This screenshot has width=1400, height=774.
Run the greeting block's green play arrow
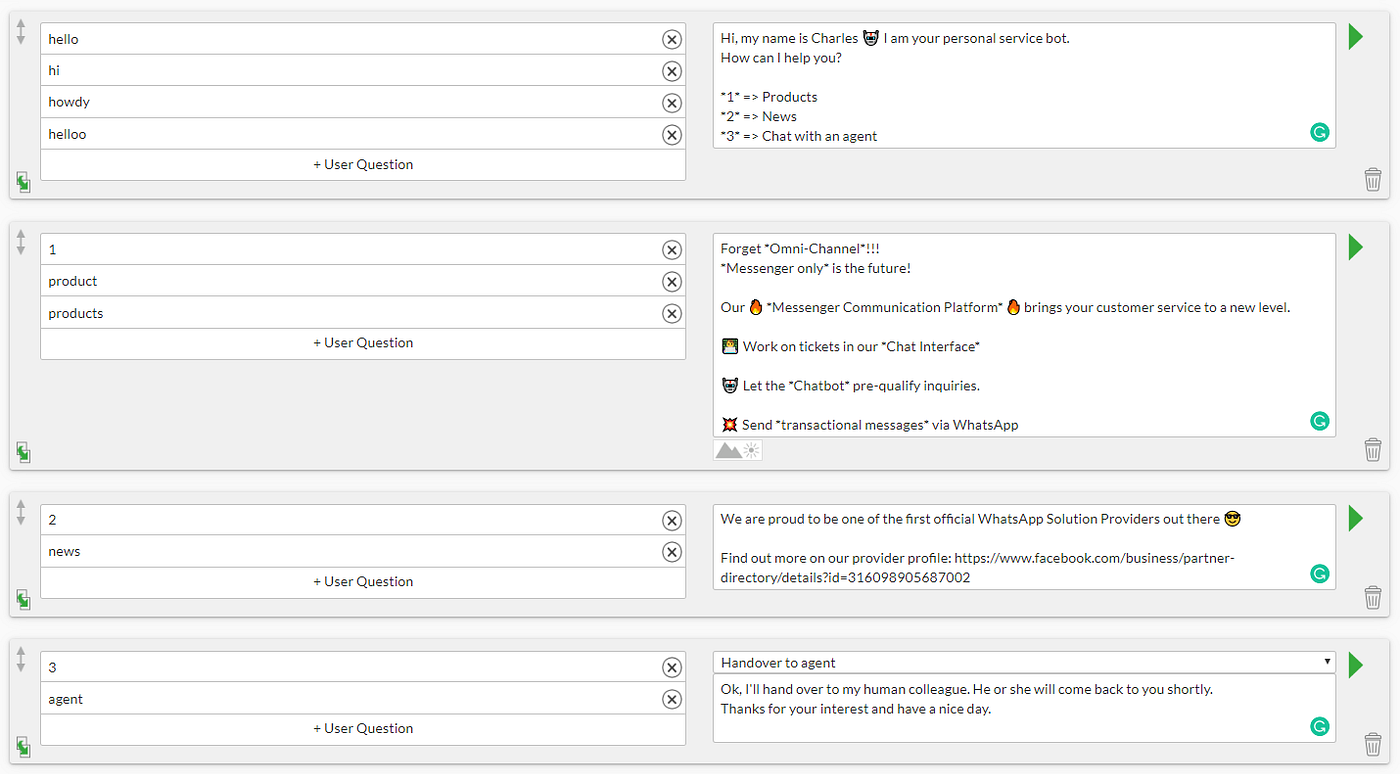coord(1355,37)
